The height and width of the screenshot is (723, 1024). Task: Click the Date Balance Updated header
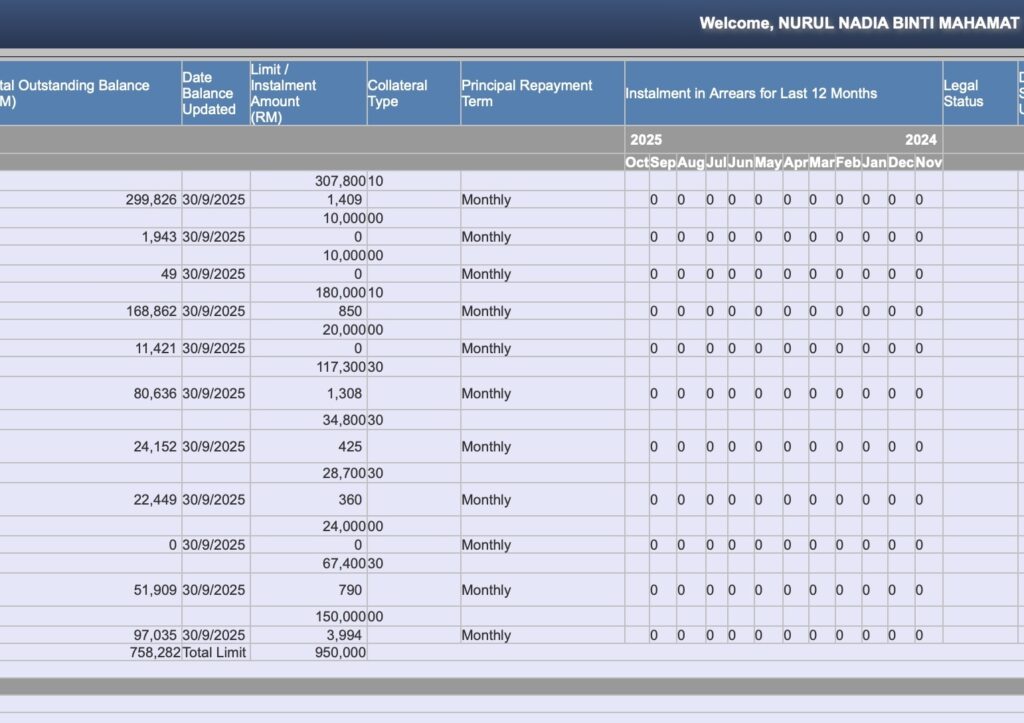[x=209, y=93]
